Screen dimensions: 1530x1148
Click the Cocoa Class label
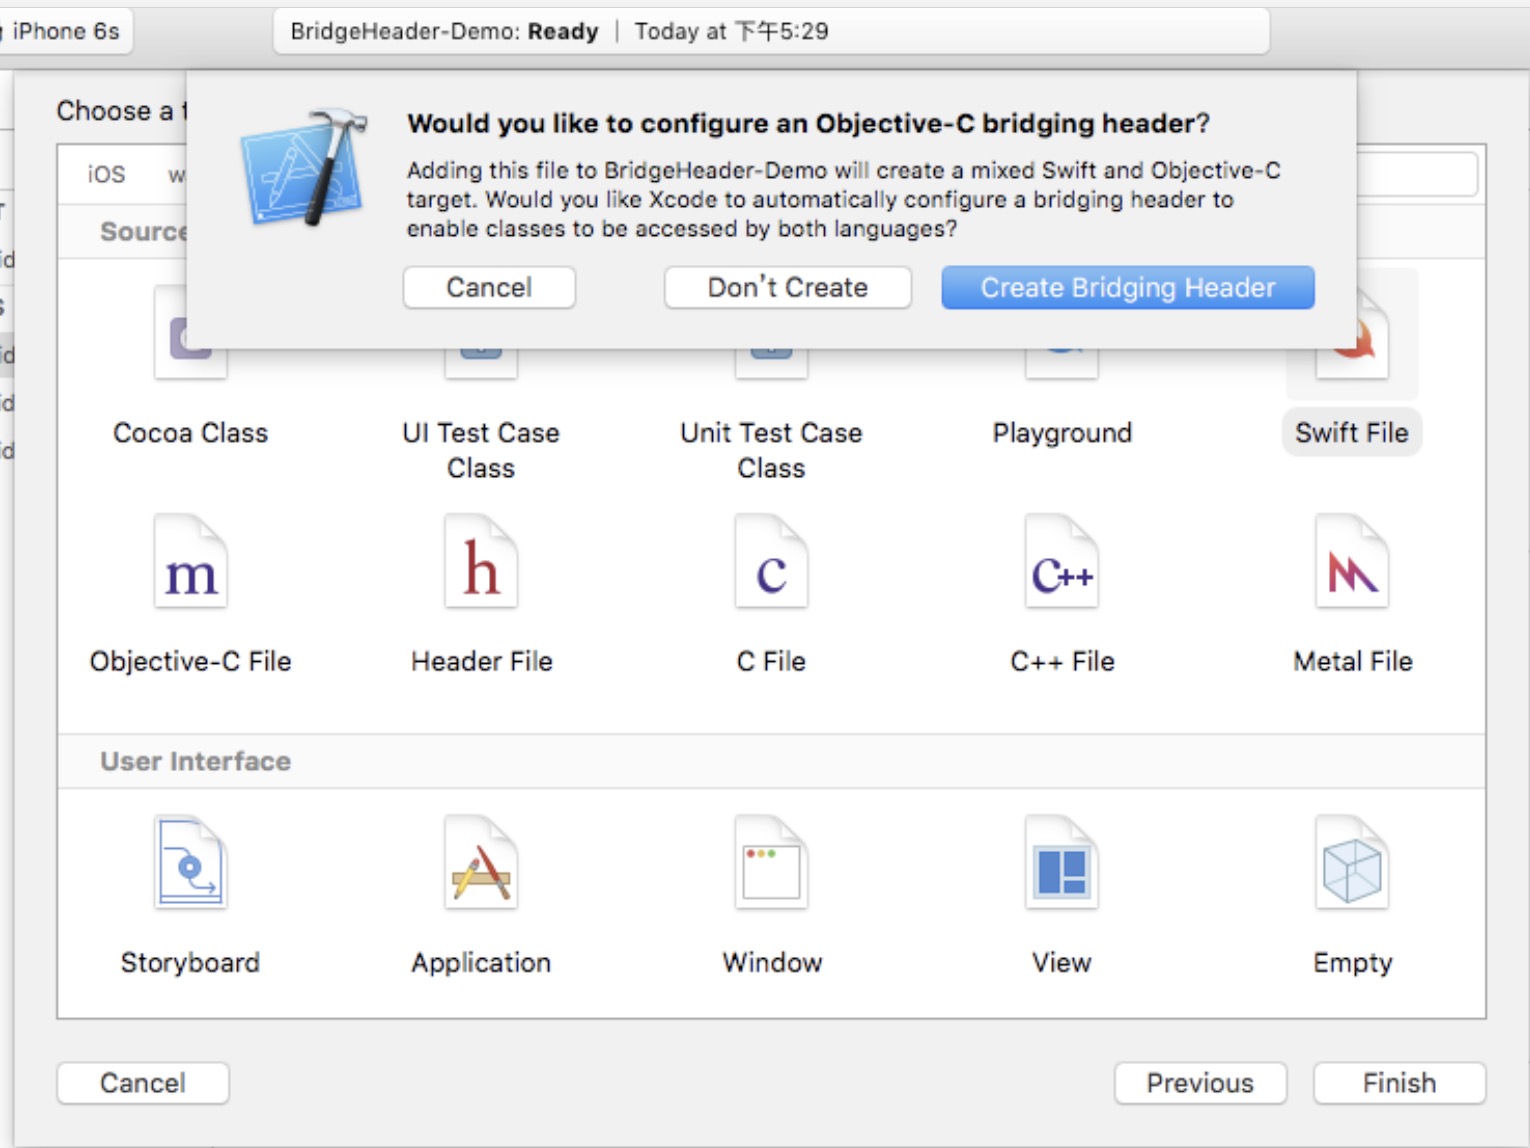click(x=191, y=433)
